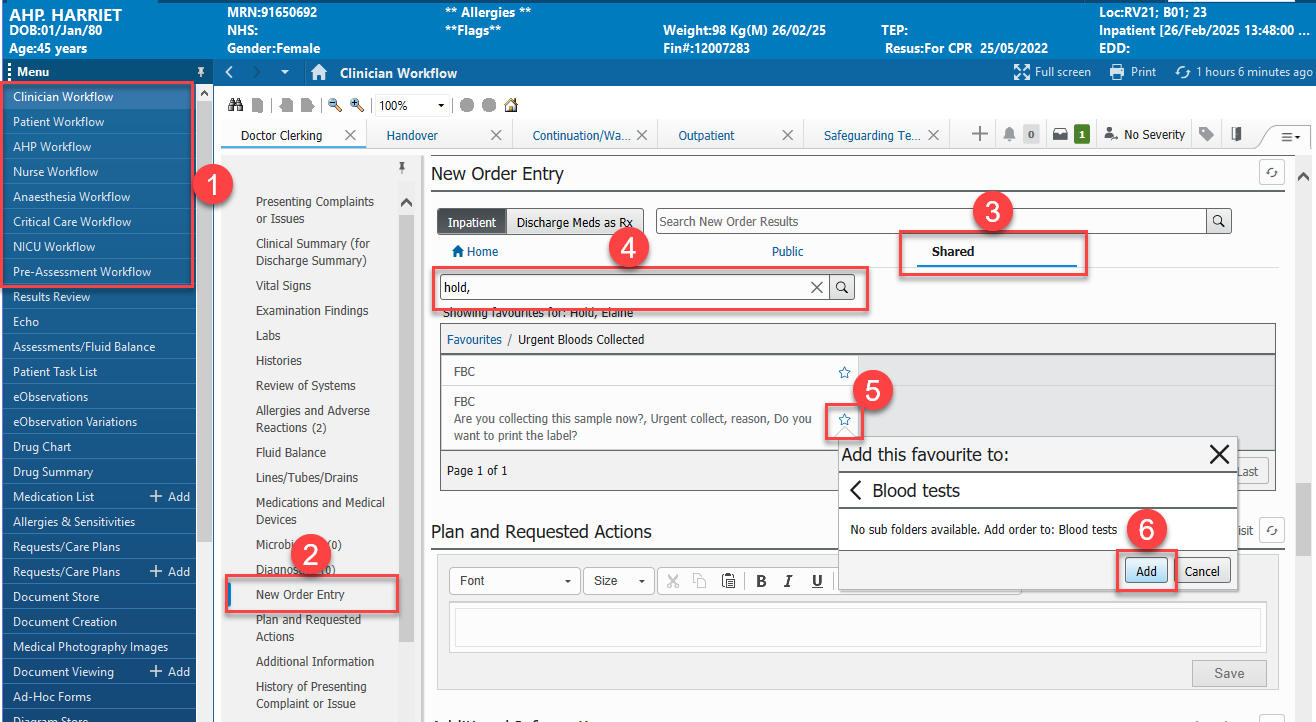The width and height of the screenshot is (1316, 722).
Task: Close the Add this favourite to popup
Action: (x=1219, y=455)
